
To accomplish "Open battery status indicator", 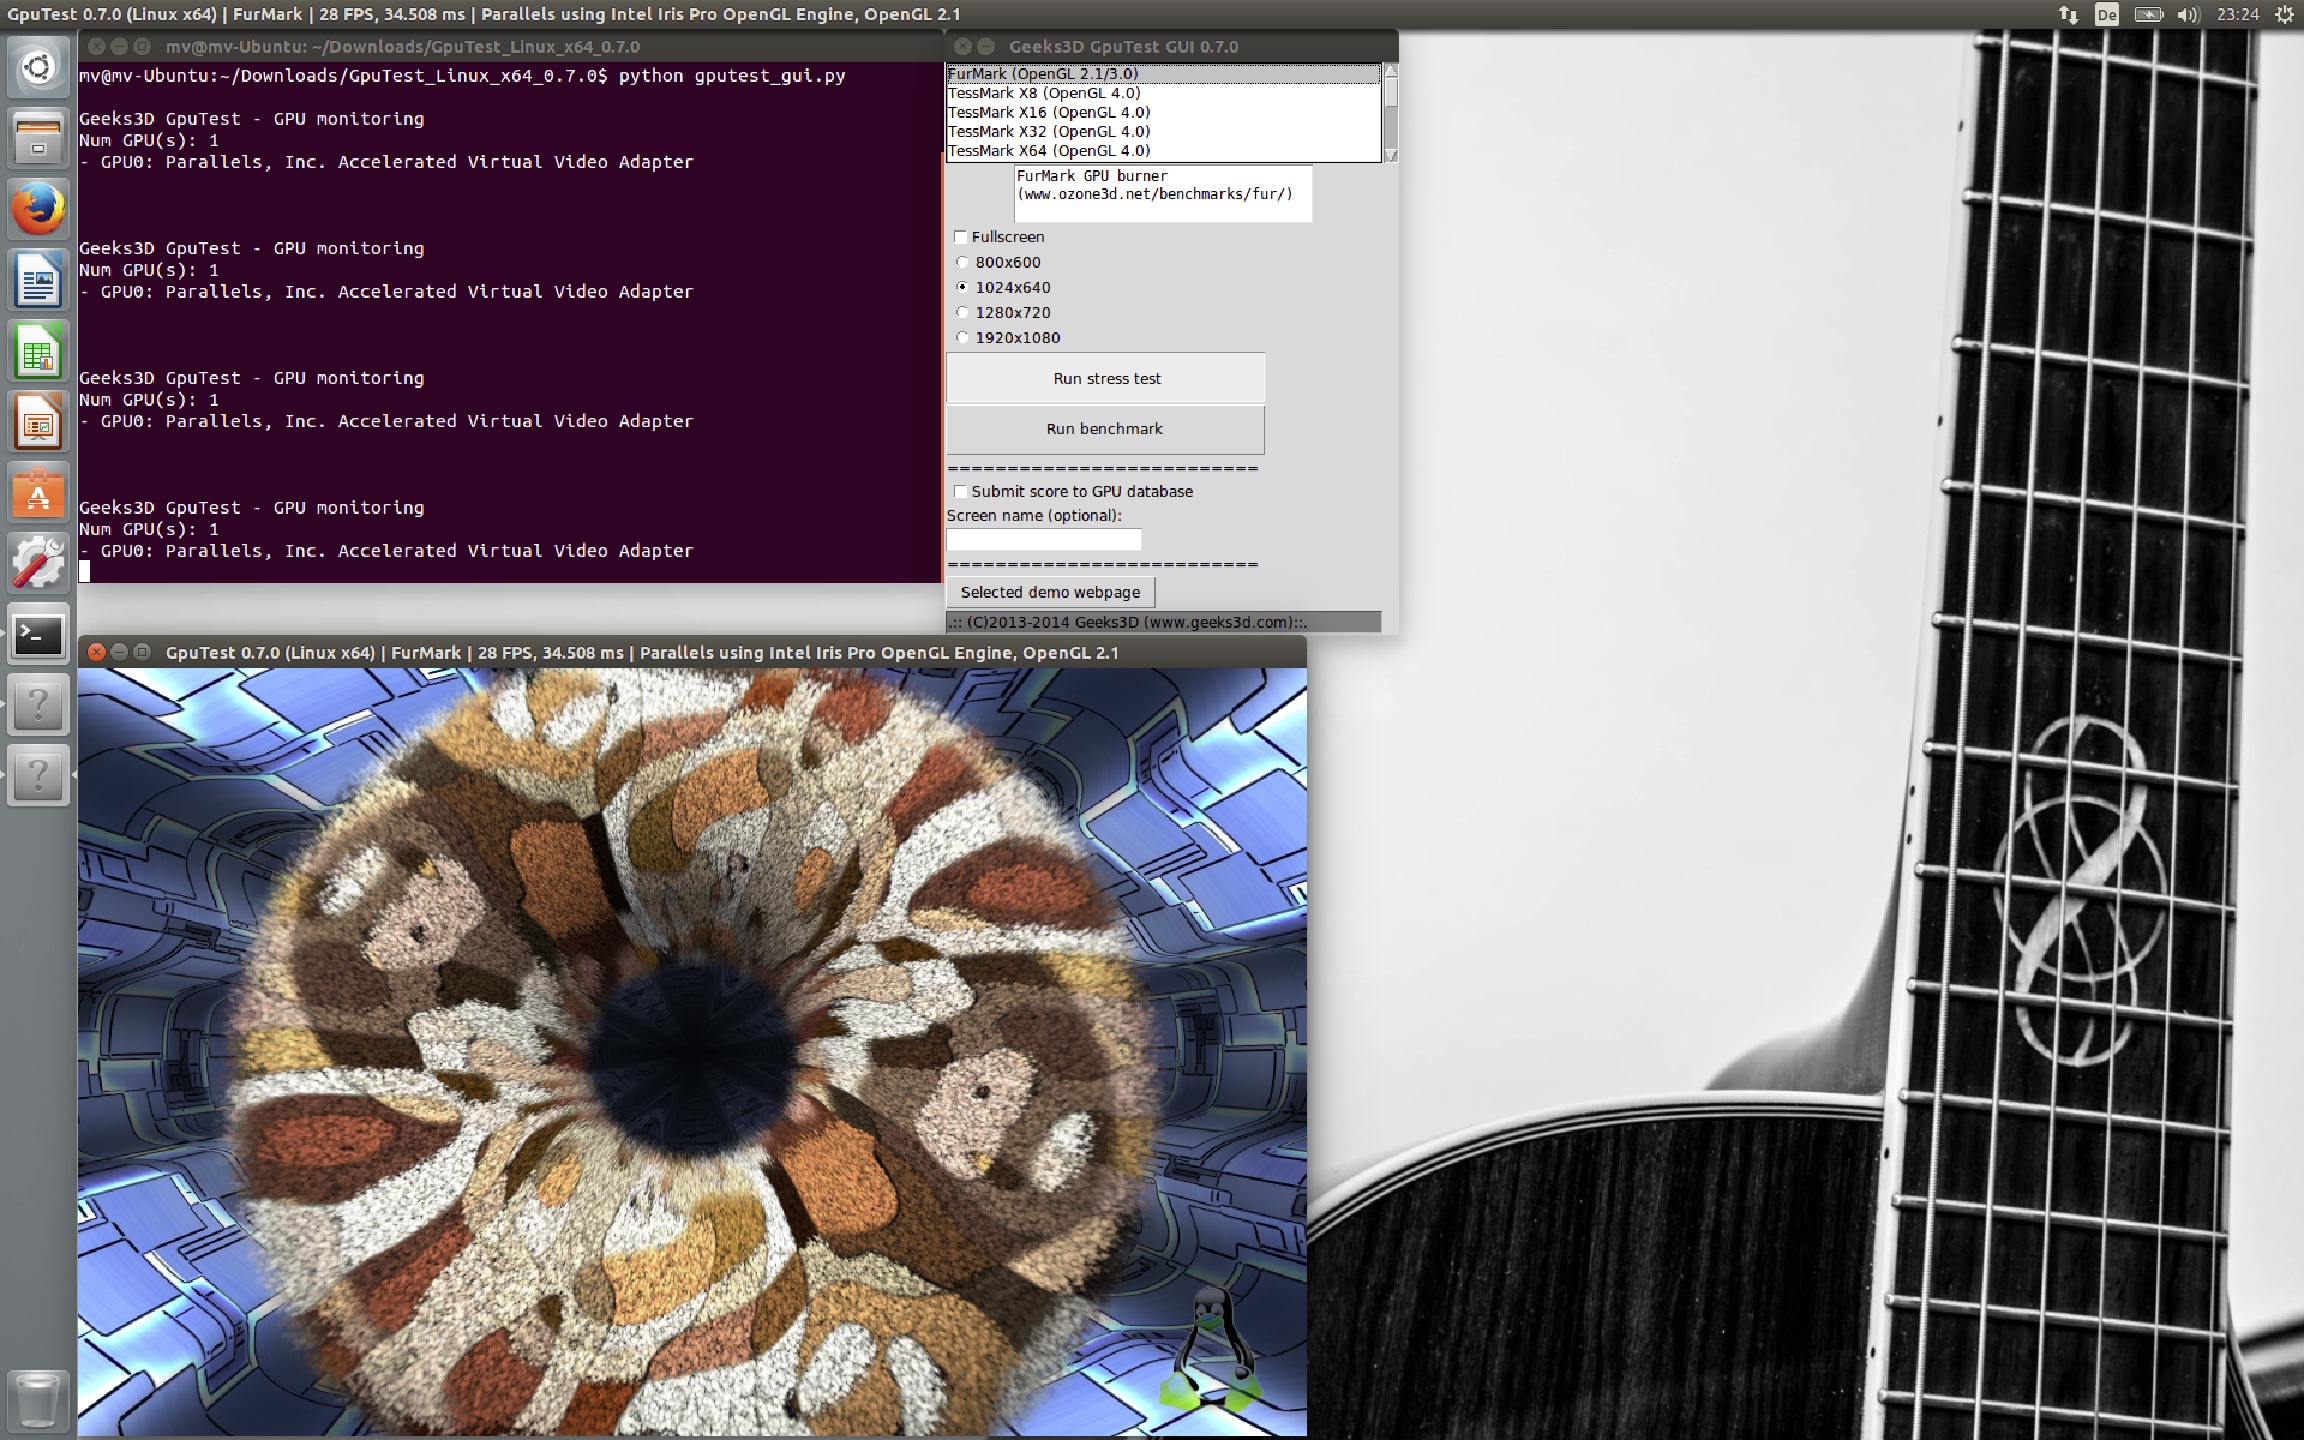I will pos(2149,14).
